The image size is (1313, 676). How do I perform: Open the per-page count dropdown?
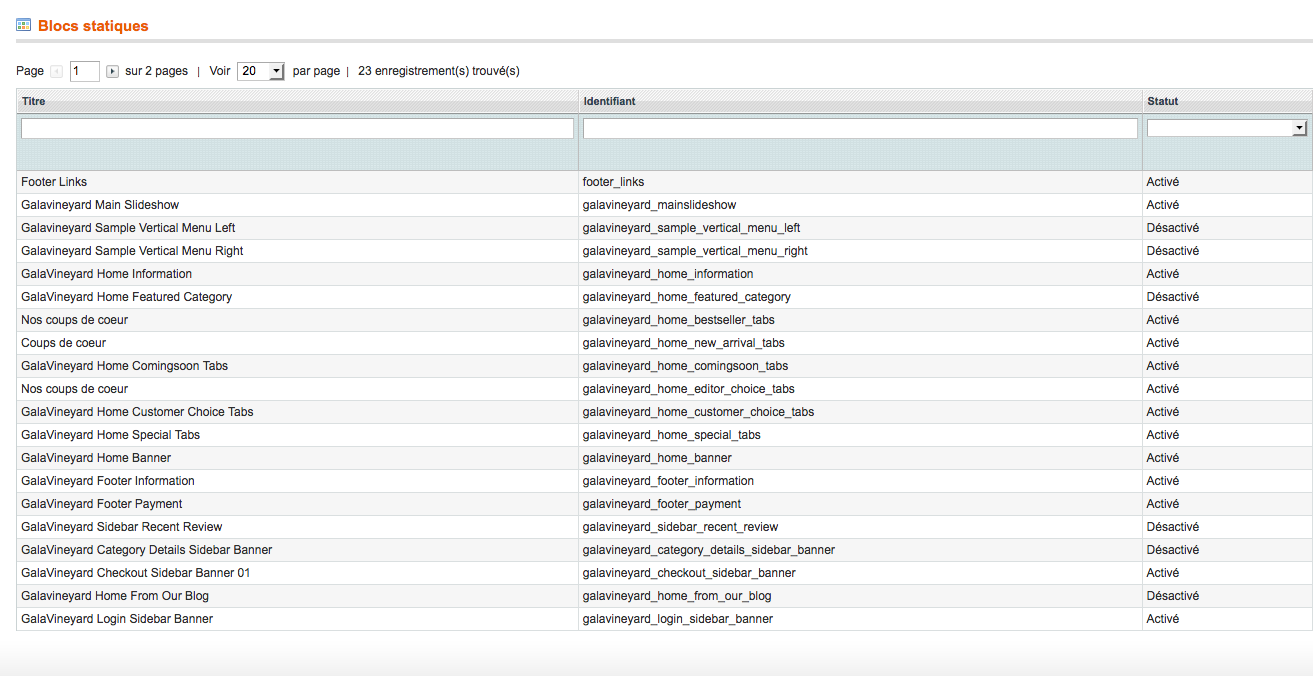coord(261,71)
